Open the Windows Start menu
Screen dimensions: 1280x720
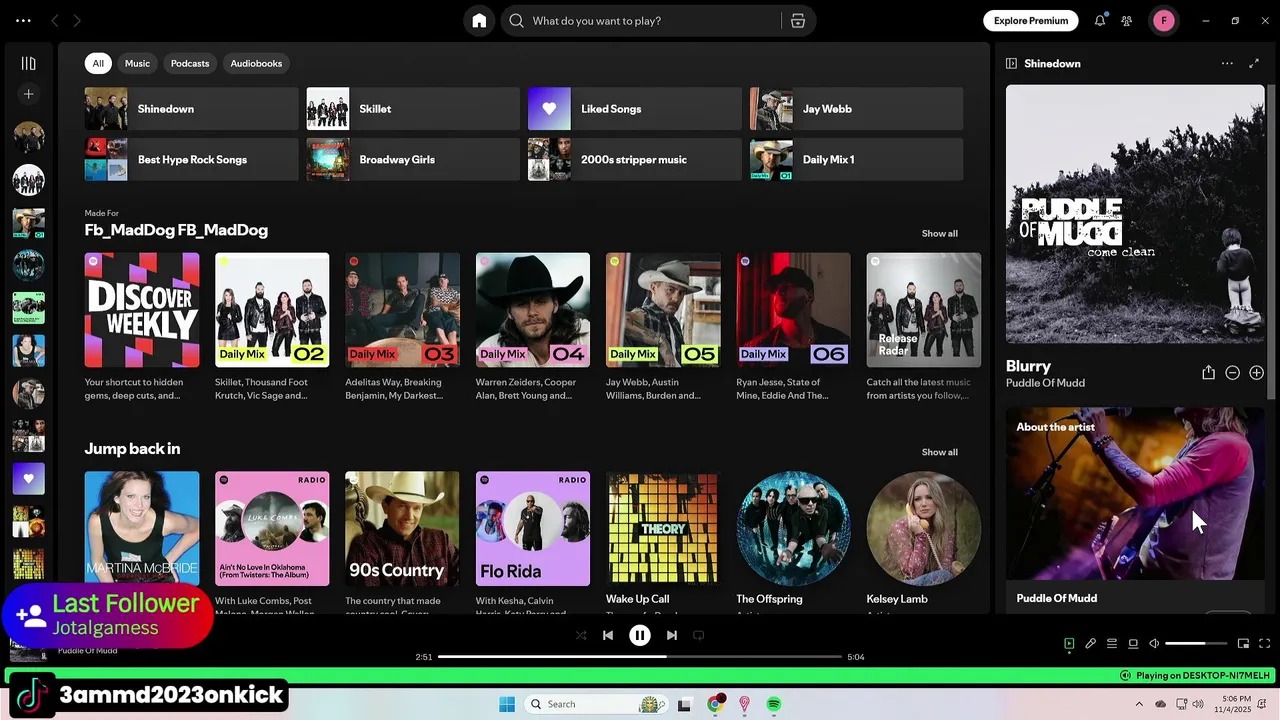(x=507, y=704)
